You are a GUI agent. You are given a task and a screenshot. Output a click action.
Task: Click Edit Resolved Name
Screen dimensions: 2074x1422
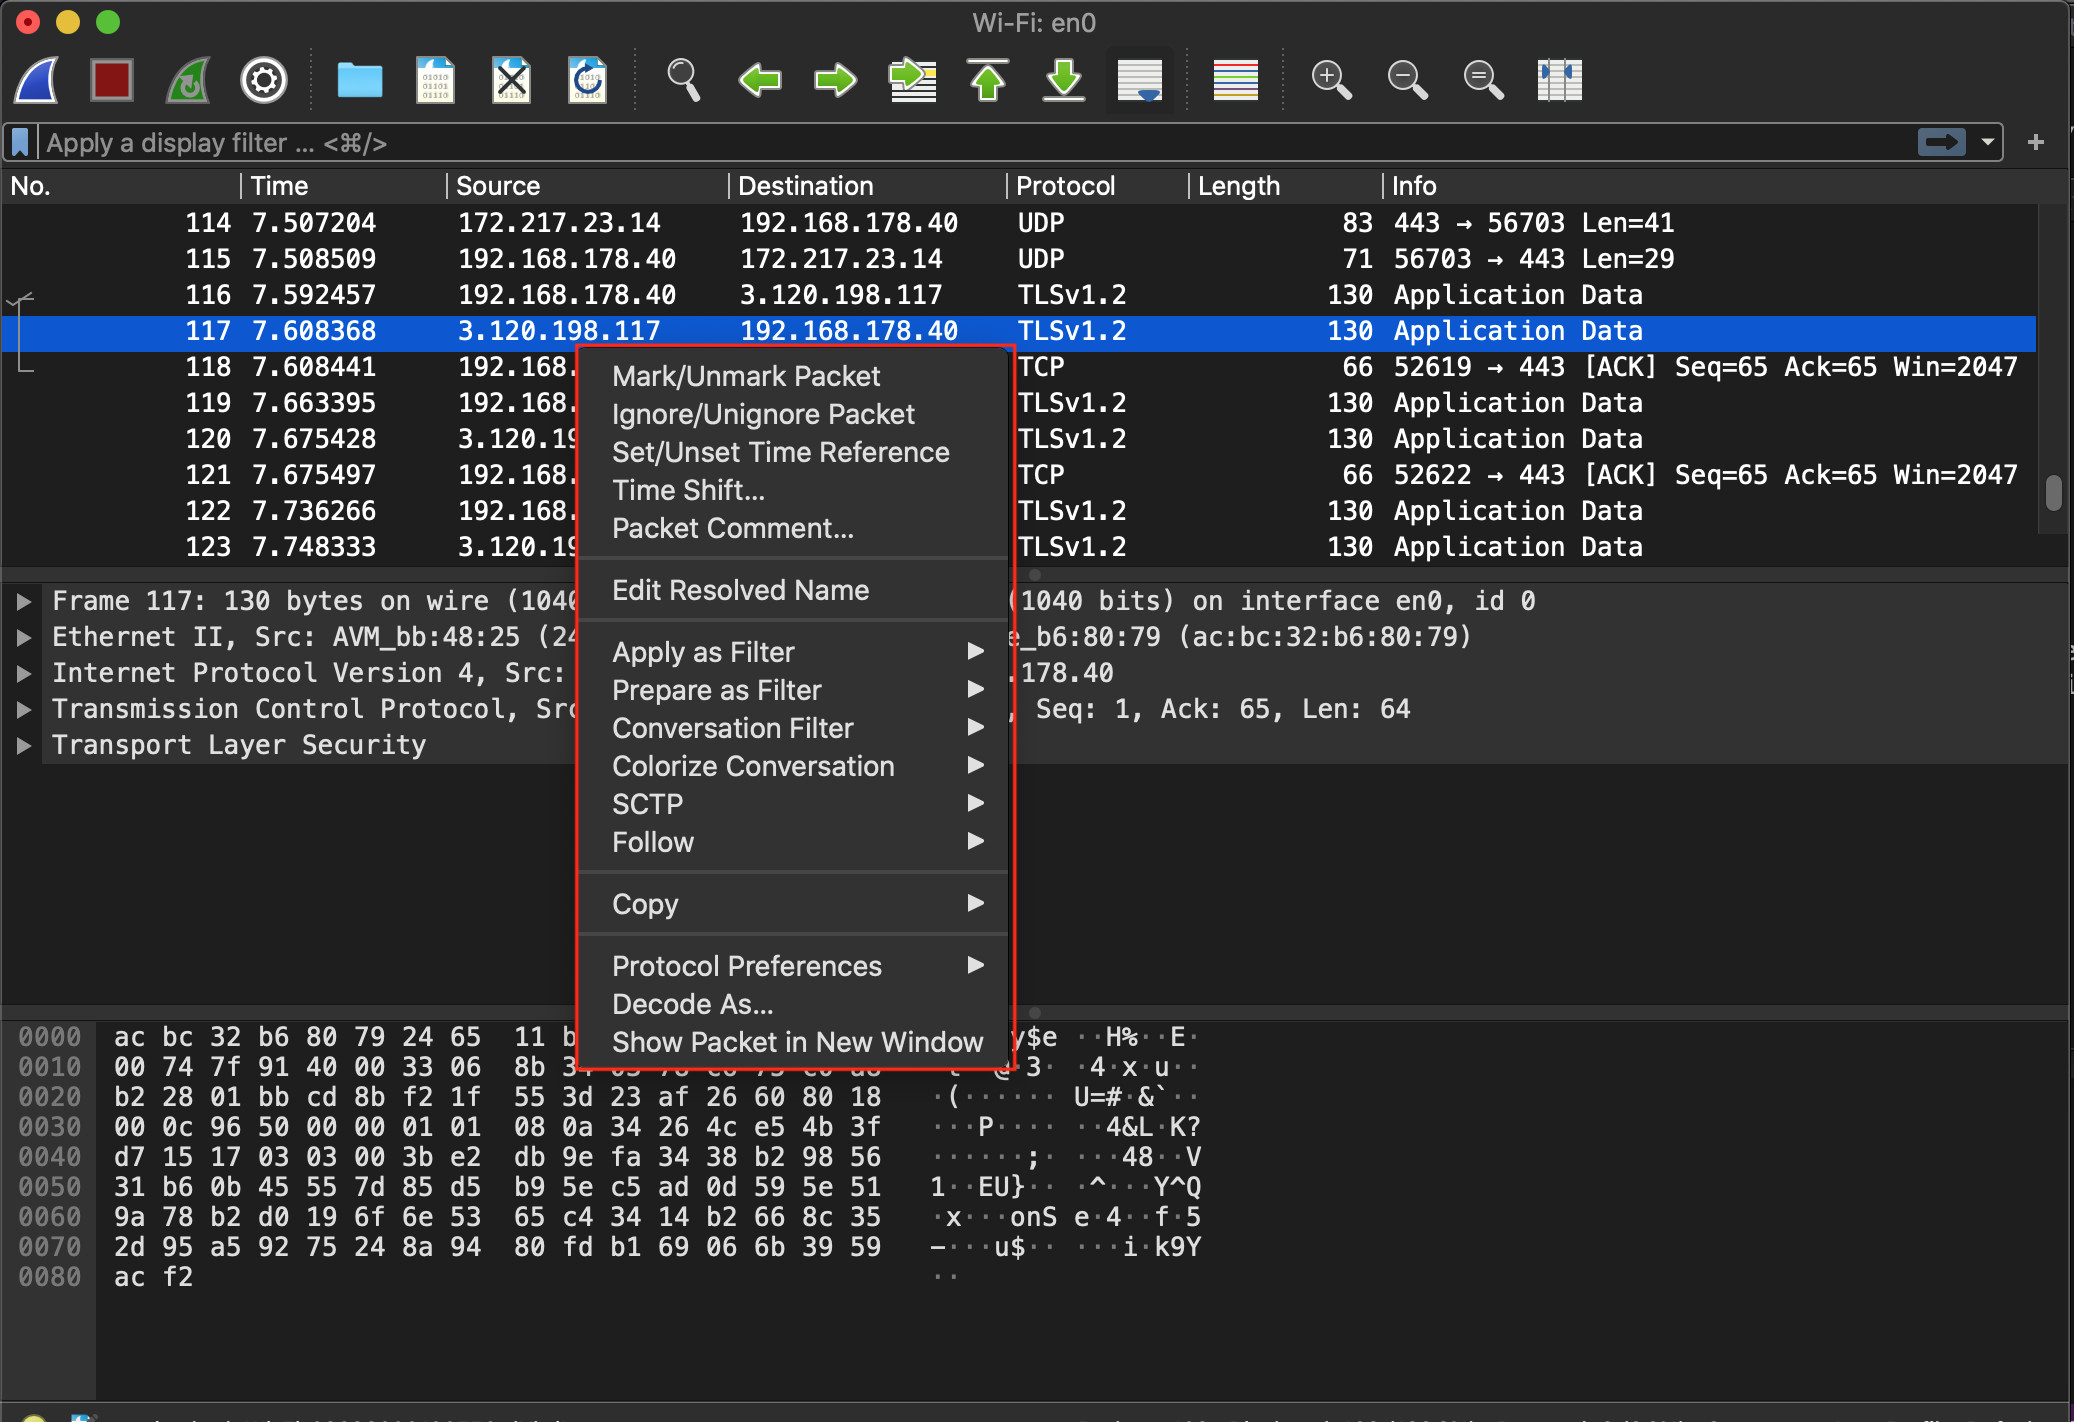740,590
